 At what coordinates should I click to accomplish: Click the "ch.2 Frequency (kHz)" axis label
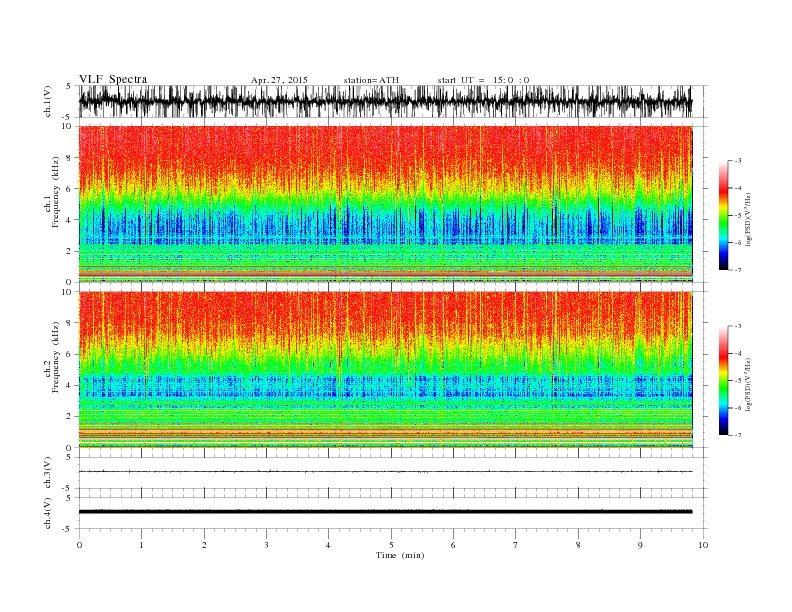pos(52,358)
